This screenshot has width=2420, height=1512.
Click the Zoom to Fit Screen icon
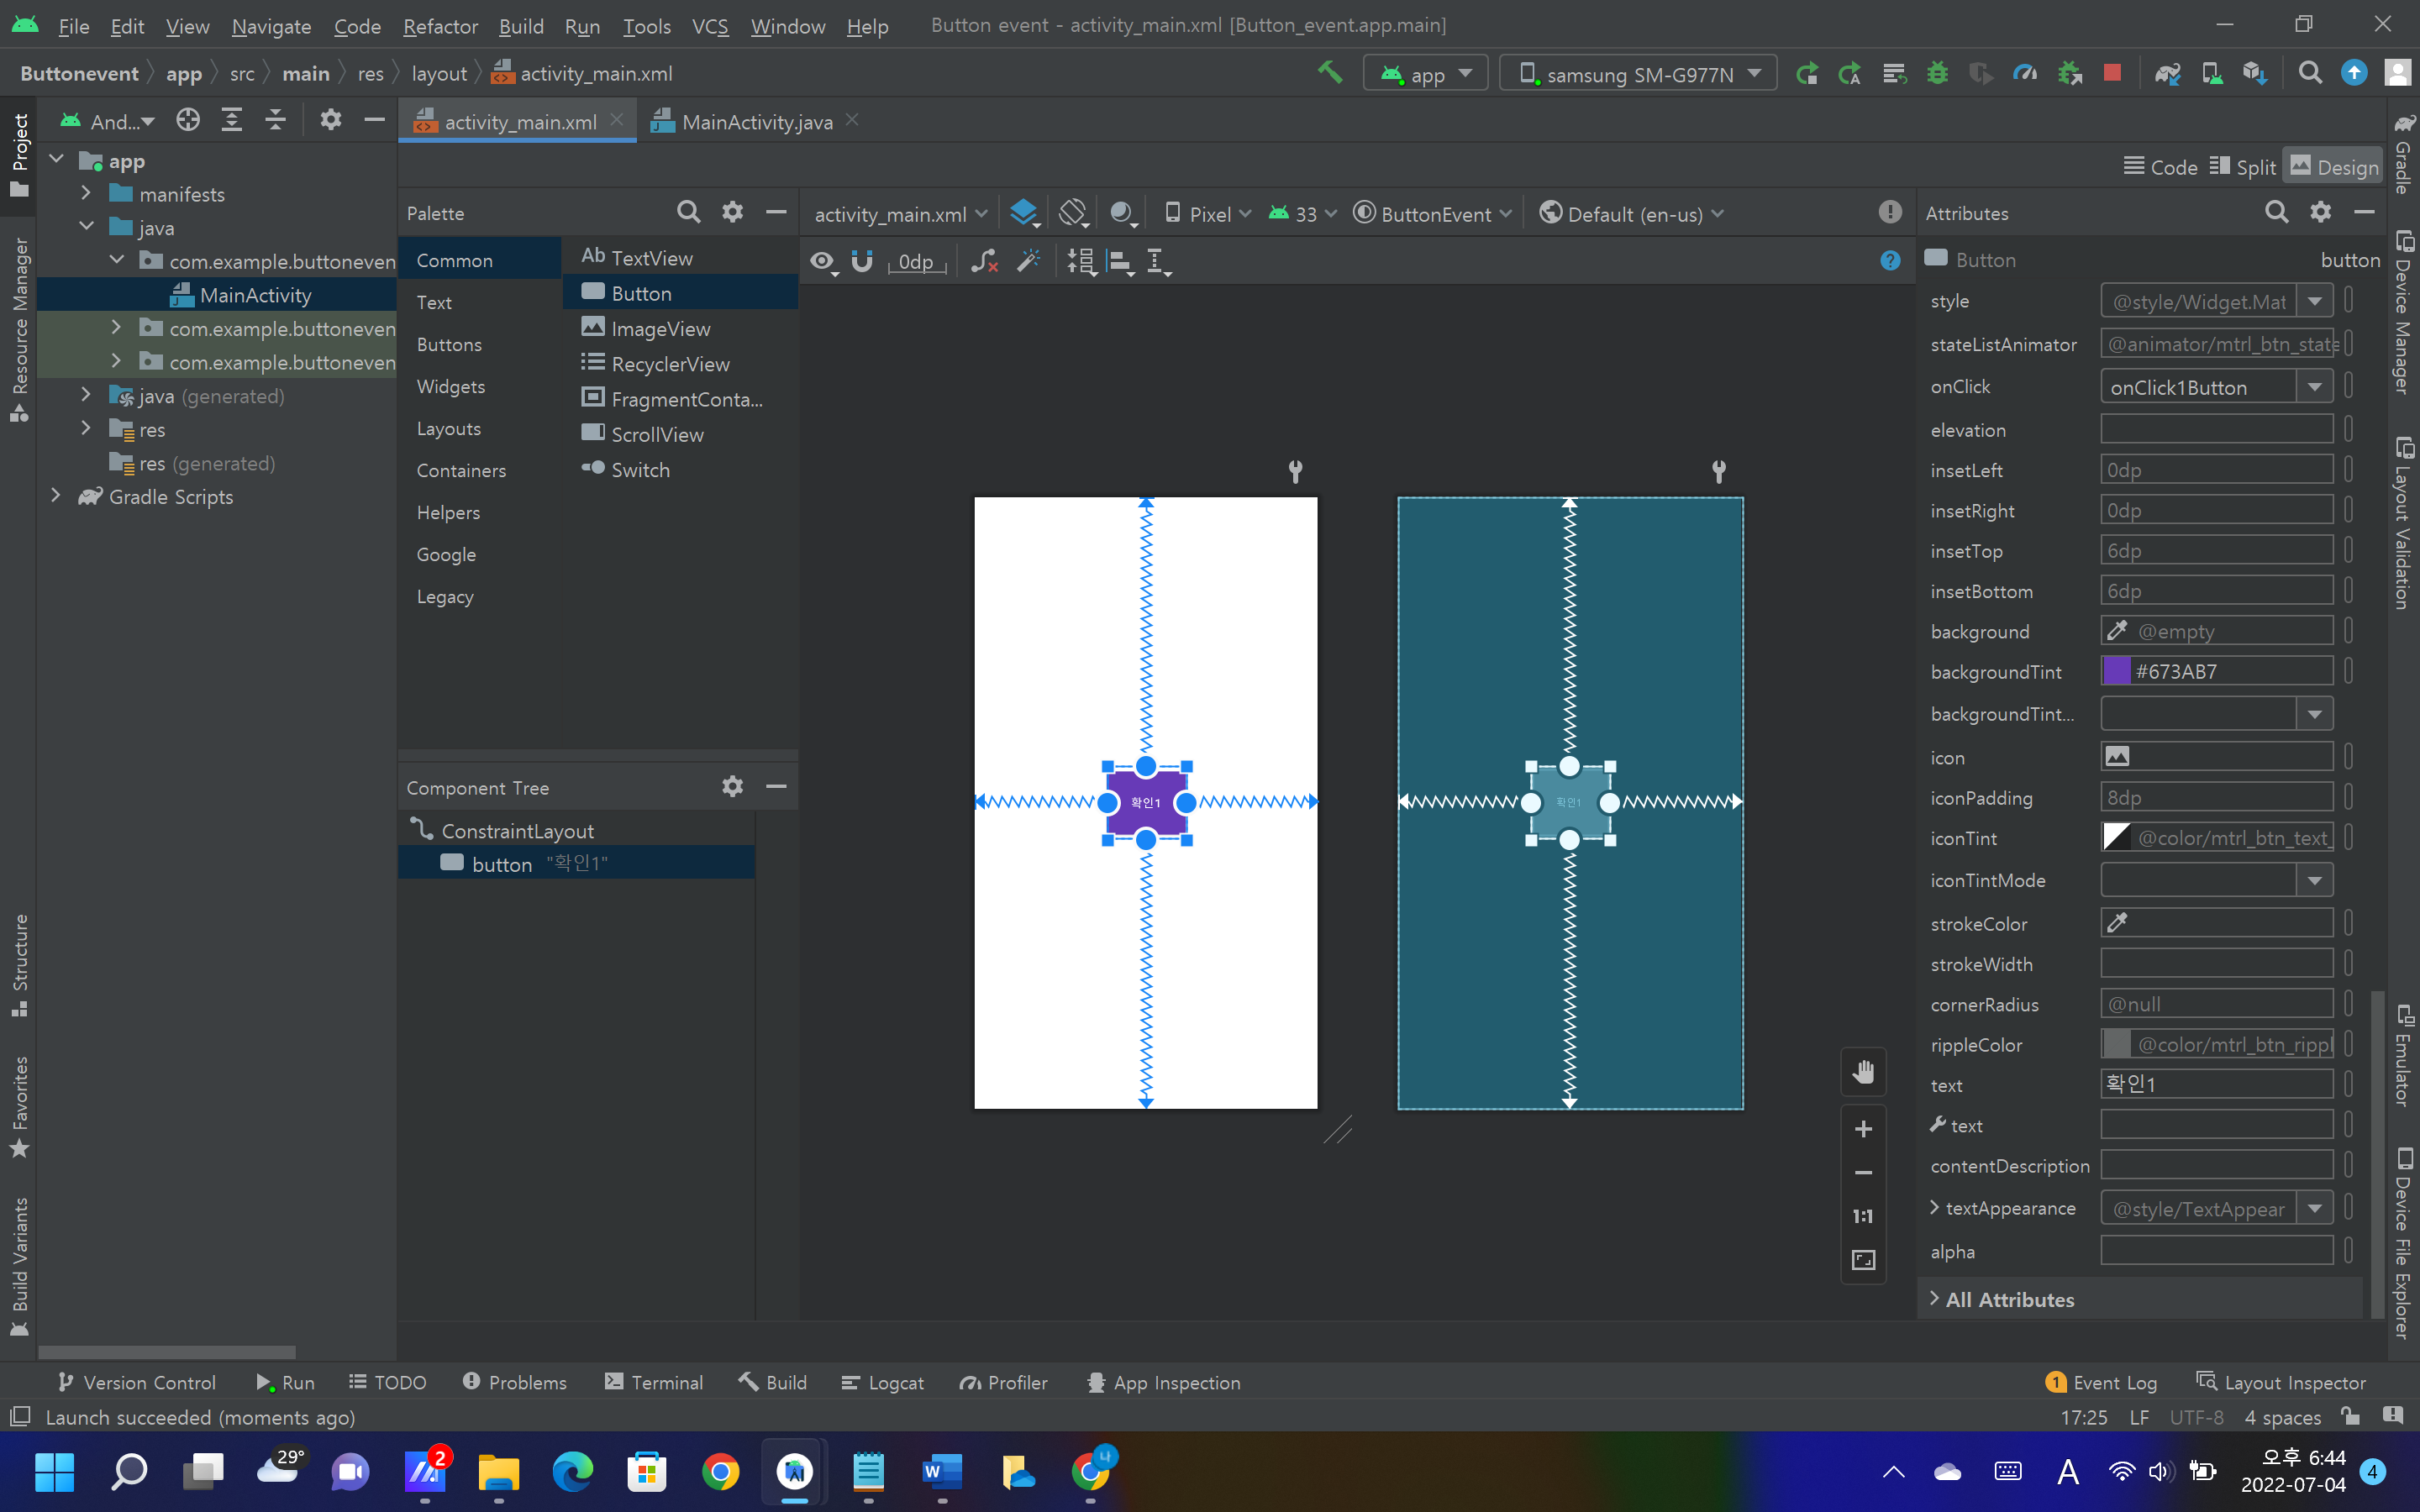click(x=1863, y=1260)
